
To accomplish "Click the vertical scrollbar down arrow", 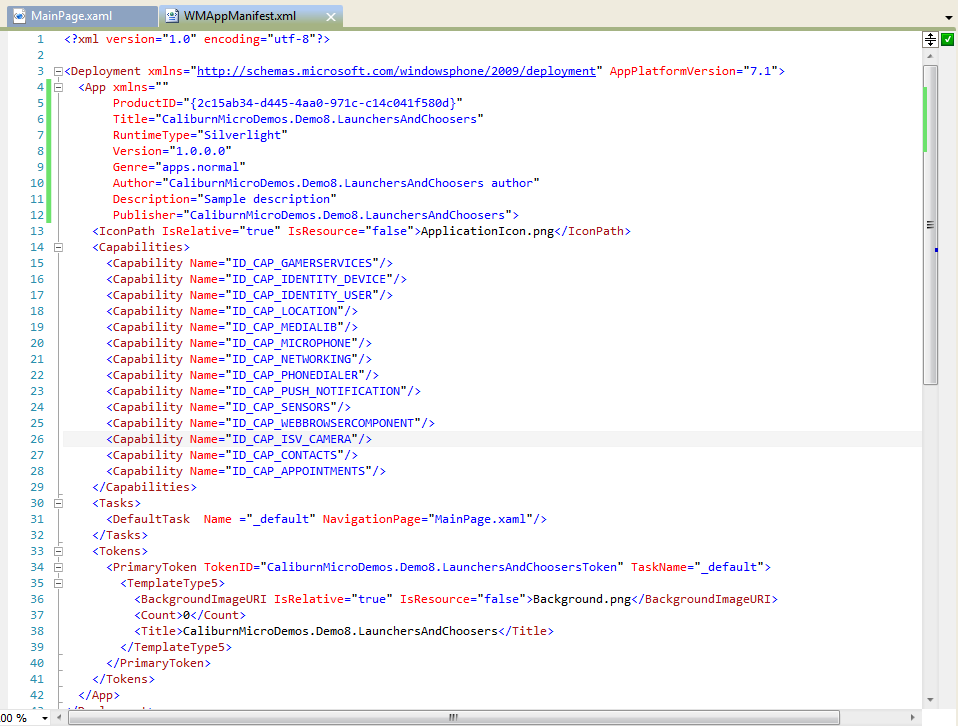I will tap(930, 700).
